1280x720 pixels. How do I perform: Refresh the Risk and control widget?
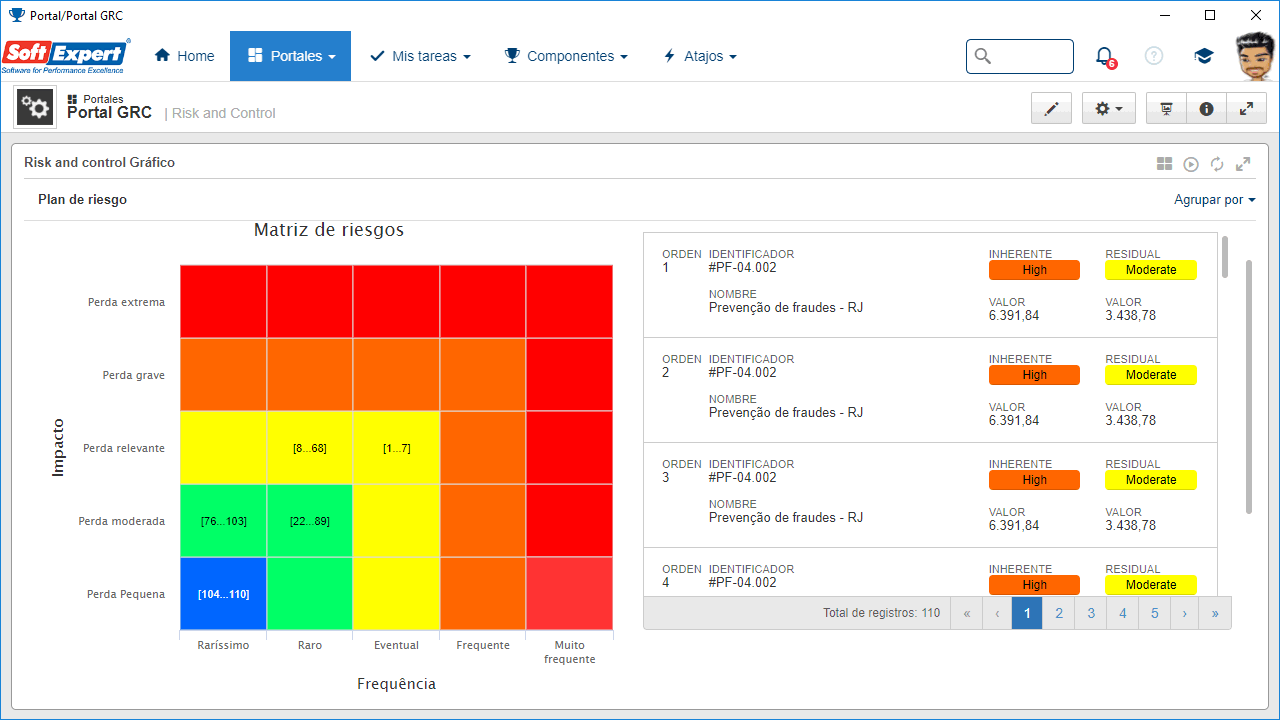[x=1217, y=164]
